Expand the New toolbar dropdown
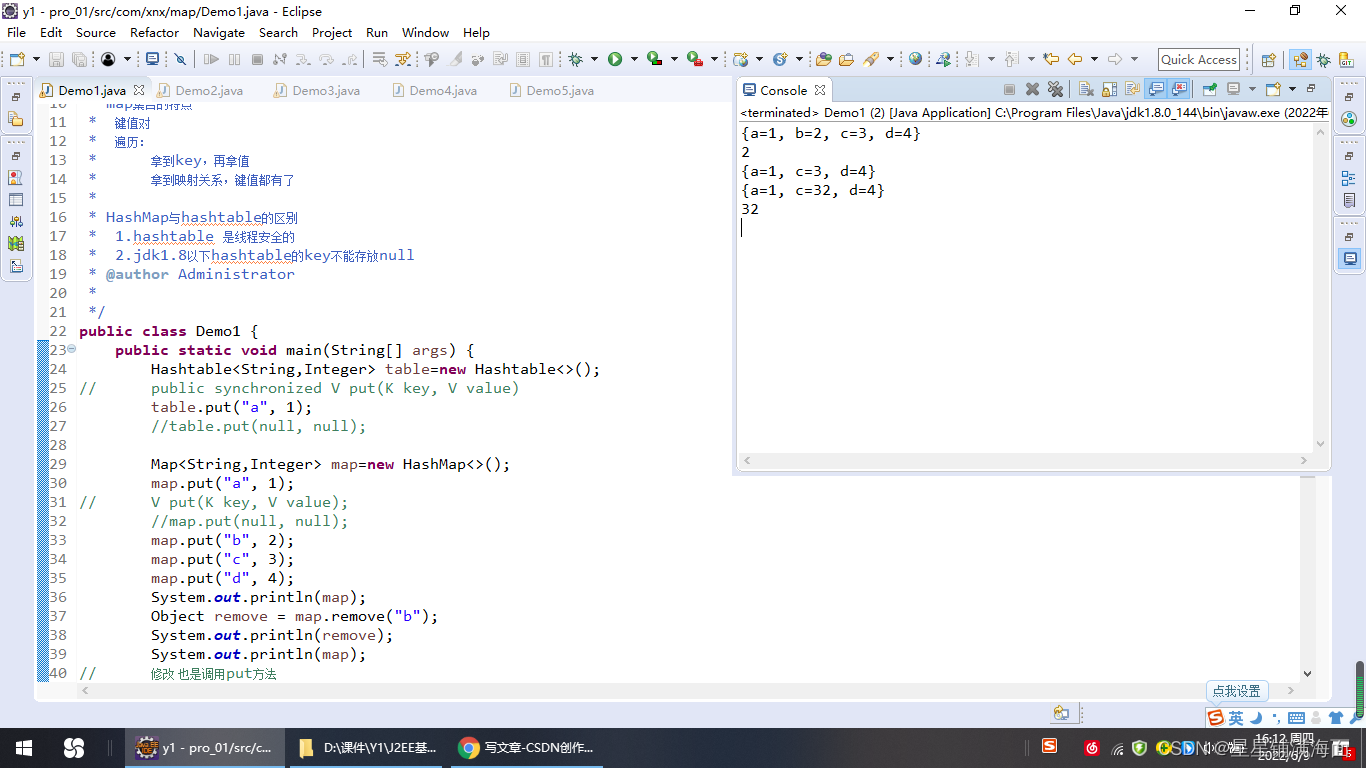 (35, 60)
